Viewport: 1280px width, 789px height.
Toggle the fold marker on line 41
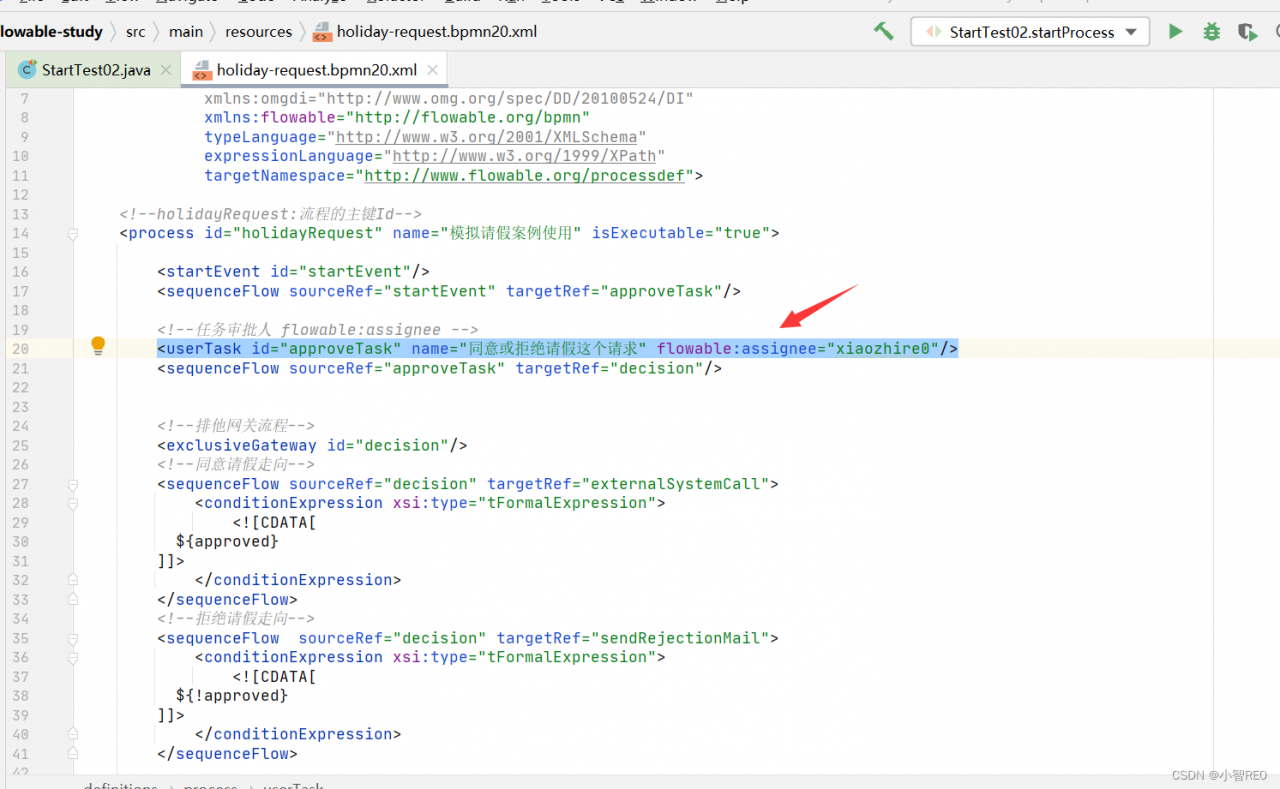click(x=73, y=754)
